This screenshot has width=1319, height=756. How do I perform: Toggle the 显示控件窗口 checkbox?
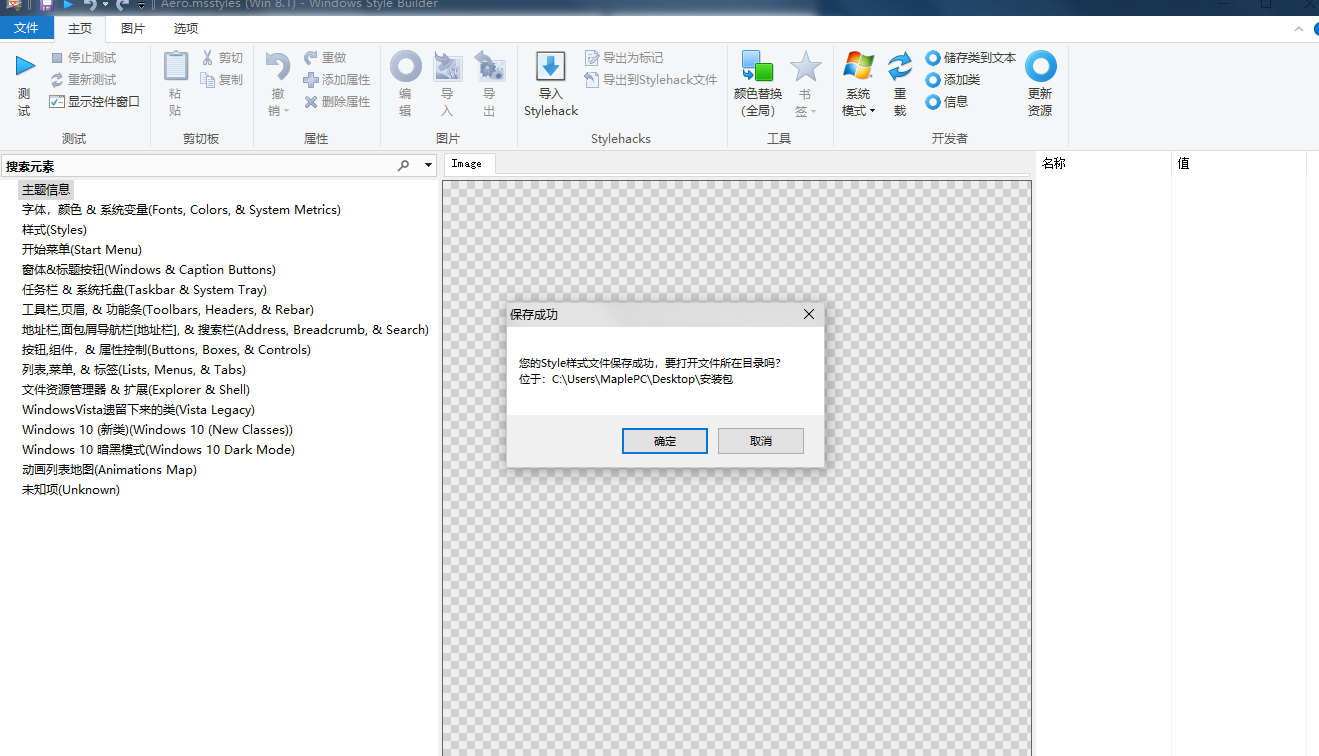(58, 102)
